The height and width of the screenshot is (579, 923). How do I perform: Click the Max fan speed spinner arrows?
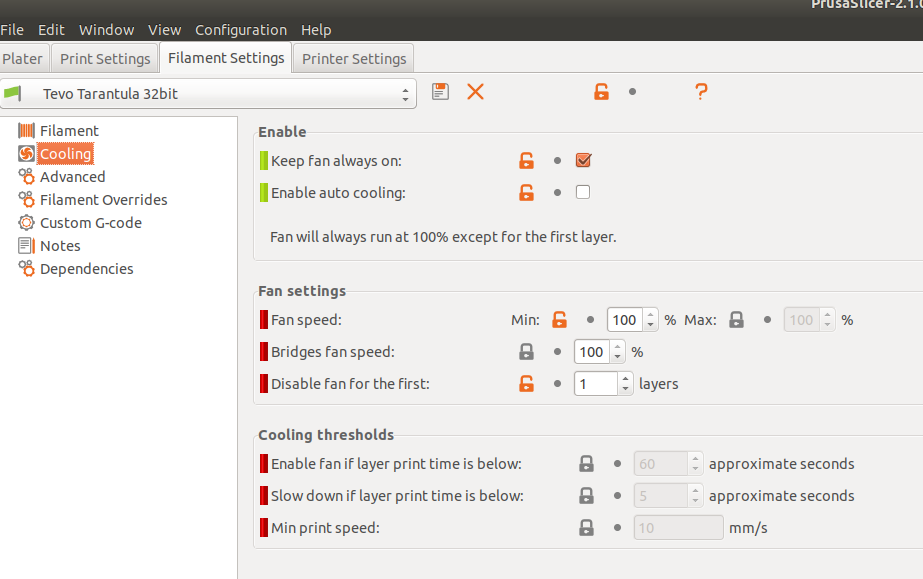[x=827, y=320]
